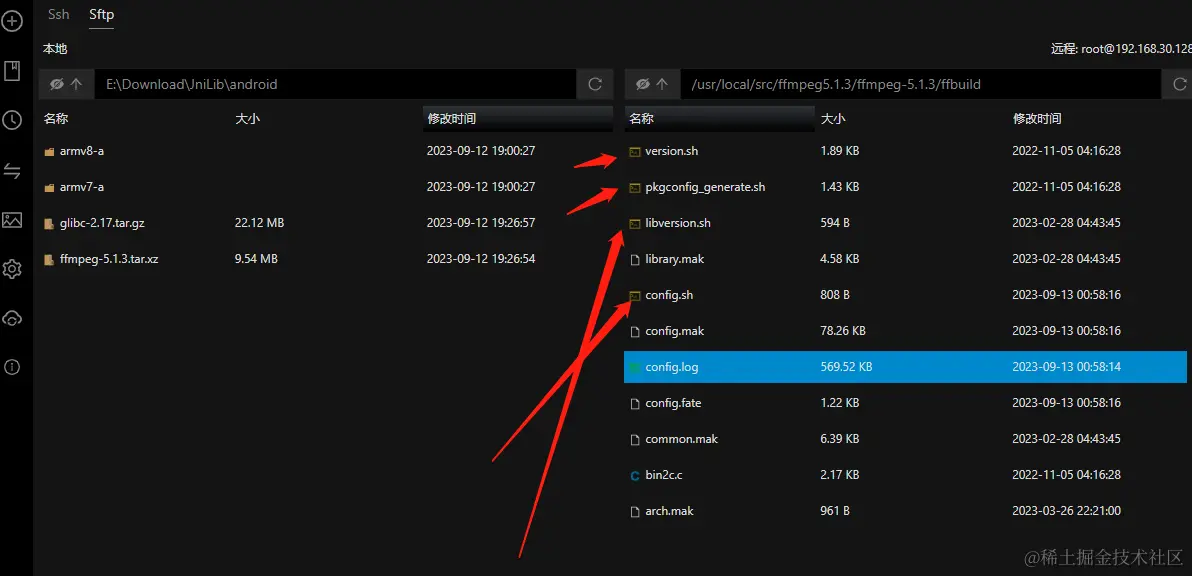The width and height of the screenshot is (1192, 576).
Task: Refresh the remote file list
Action: (1180, 84)
